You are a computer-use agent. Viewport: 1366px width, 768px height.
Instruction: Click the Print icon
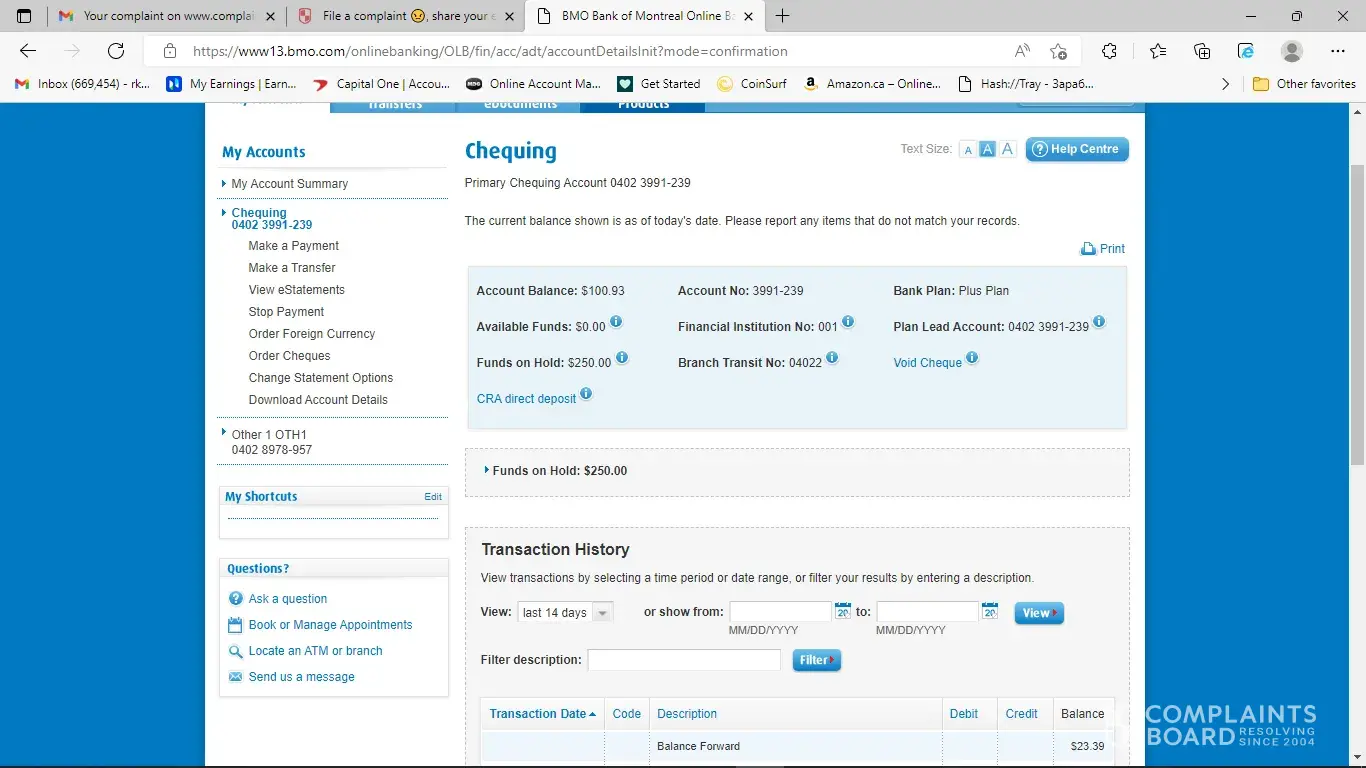1088,249
